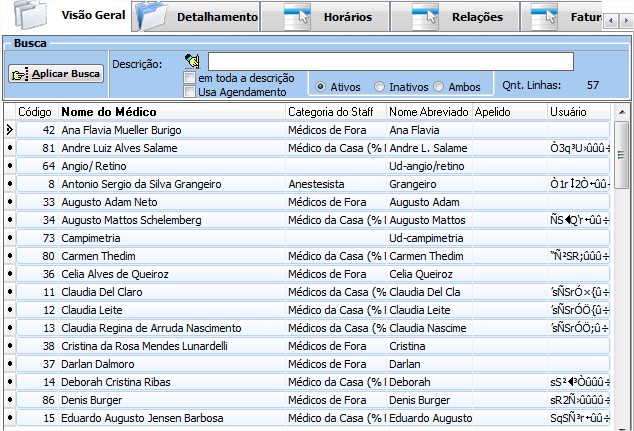Screen dimensions: 634x431
Task: Click the search icon beside Descrição field
Action: 192,62
